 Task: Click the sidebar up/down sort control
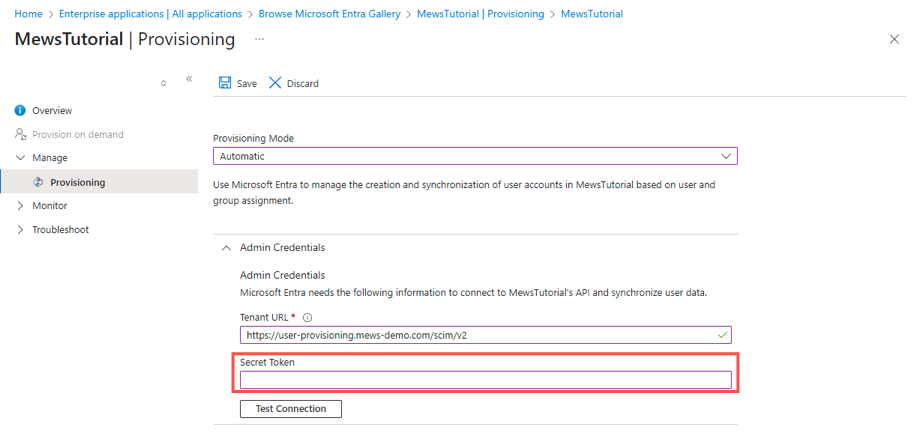click(x=163, y=83)
